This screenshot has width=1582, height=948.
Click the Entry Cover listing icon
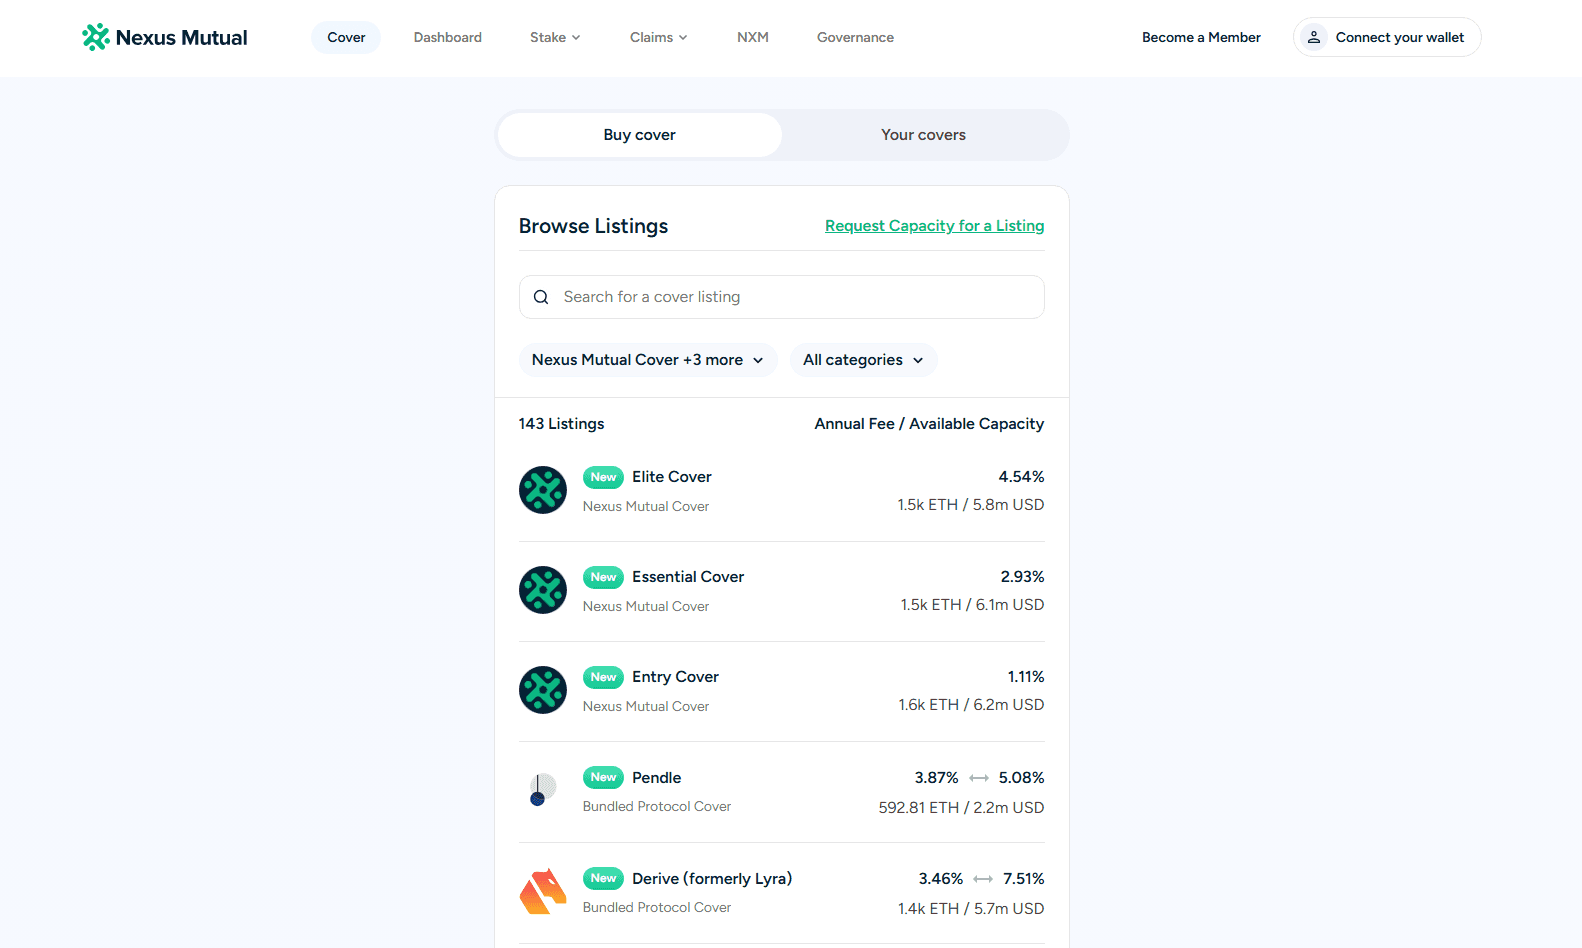tap(543, 690)
